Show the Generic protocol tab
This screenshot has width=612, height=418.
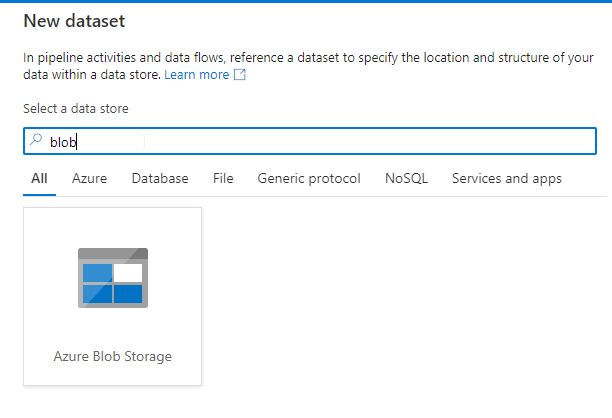coord(309,179)
